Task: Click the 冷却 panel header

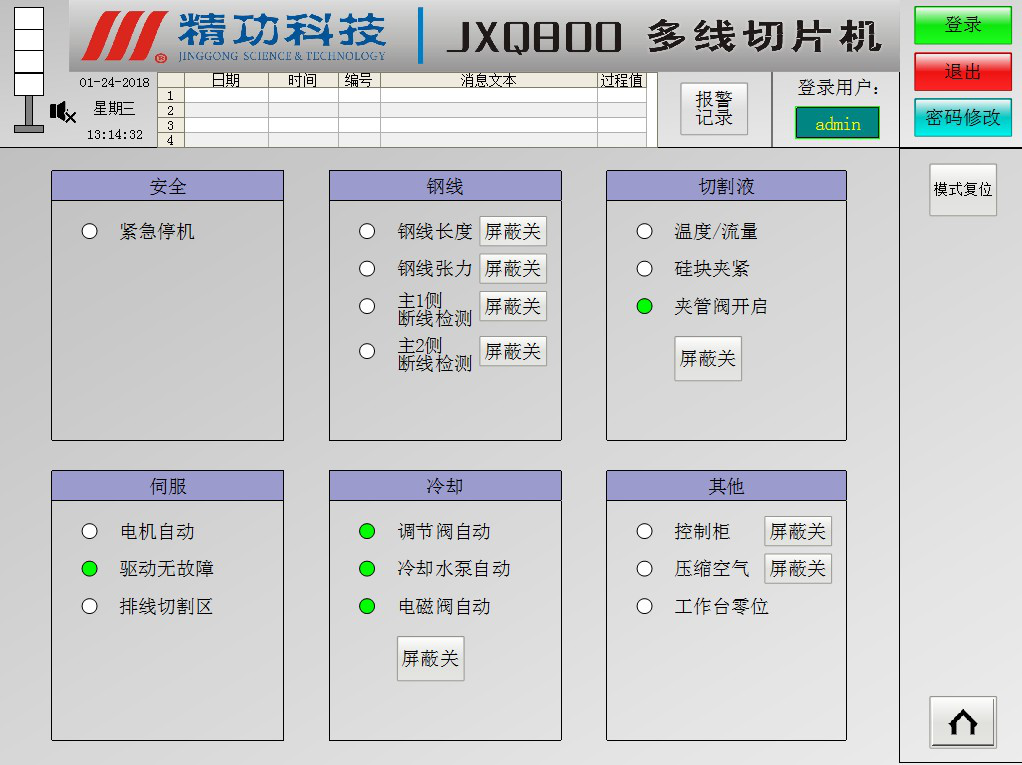Action: 445,486
